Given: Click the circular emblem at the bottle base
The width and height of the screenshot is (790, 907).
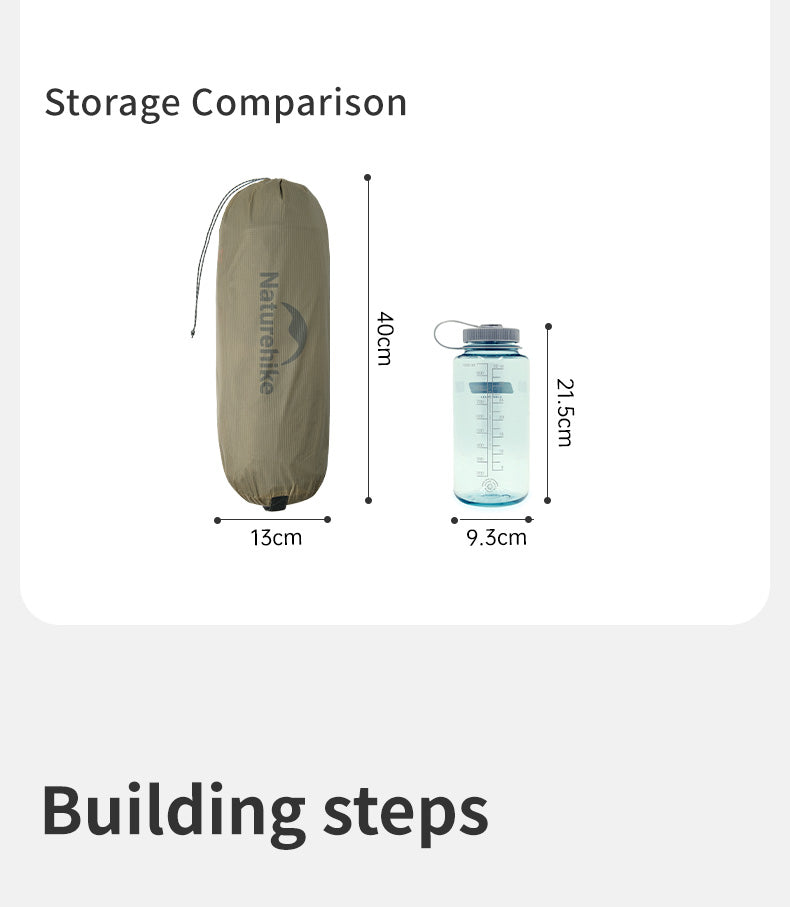Looking at the screenshot, I should pos(491,486).
